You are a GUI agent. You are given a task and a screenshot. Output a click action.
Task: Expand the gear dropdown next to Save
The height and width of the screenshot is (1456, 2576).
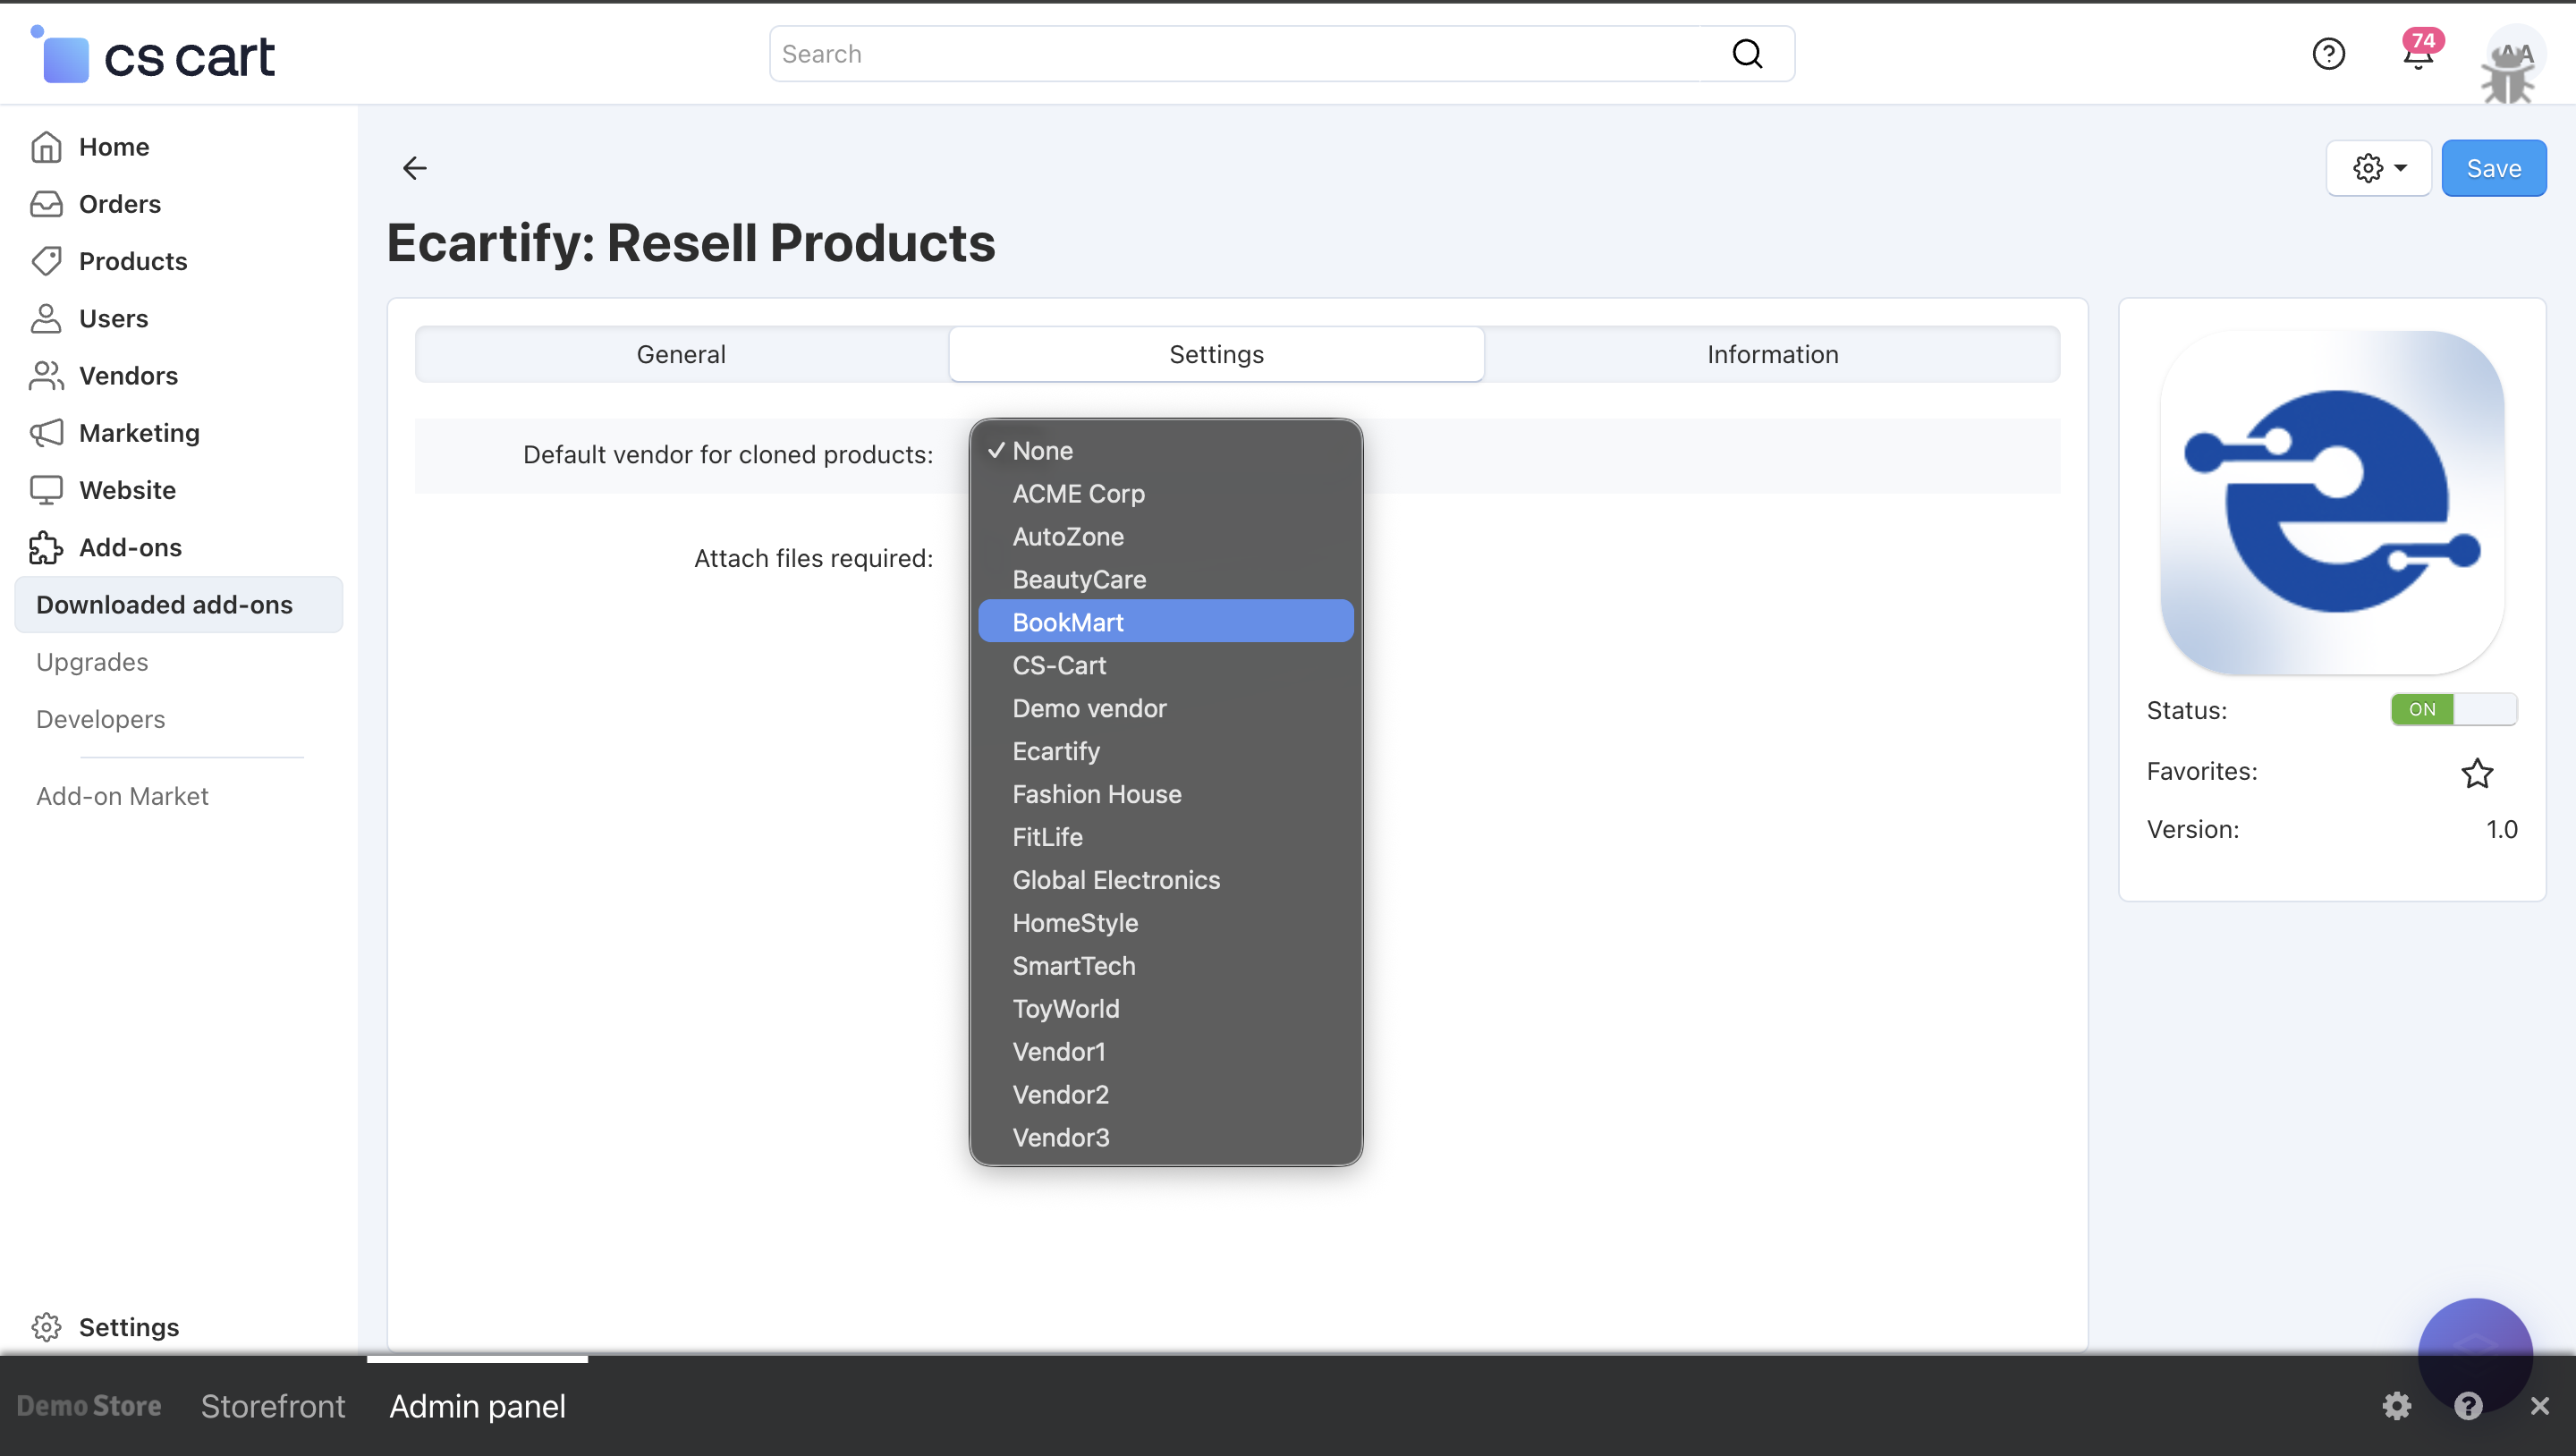tap(2378, 168)
